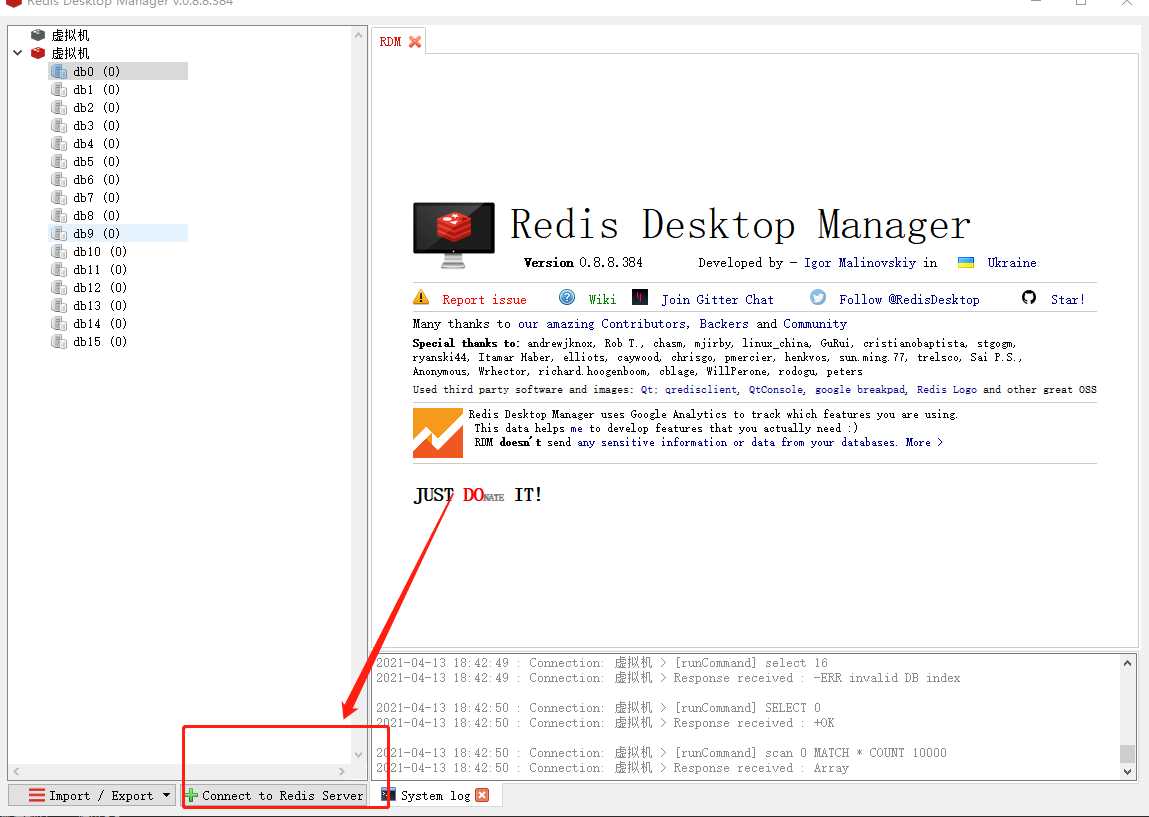
Task: Click the System log terminal icon
Action: tap(388, 795)
